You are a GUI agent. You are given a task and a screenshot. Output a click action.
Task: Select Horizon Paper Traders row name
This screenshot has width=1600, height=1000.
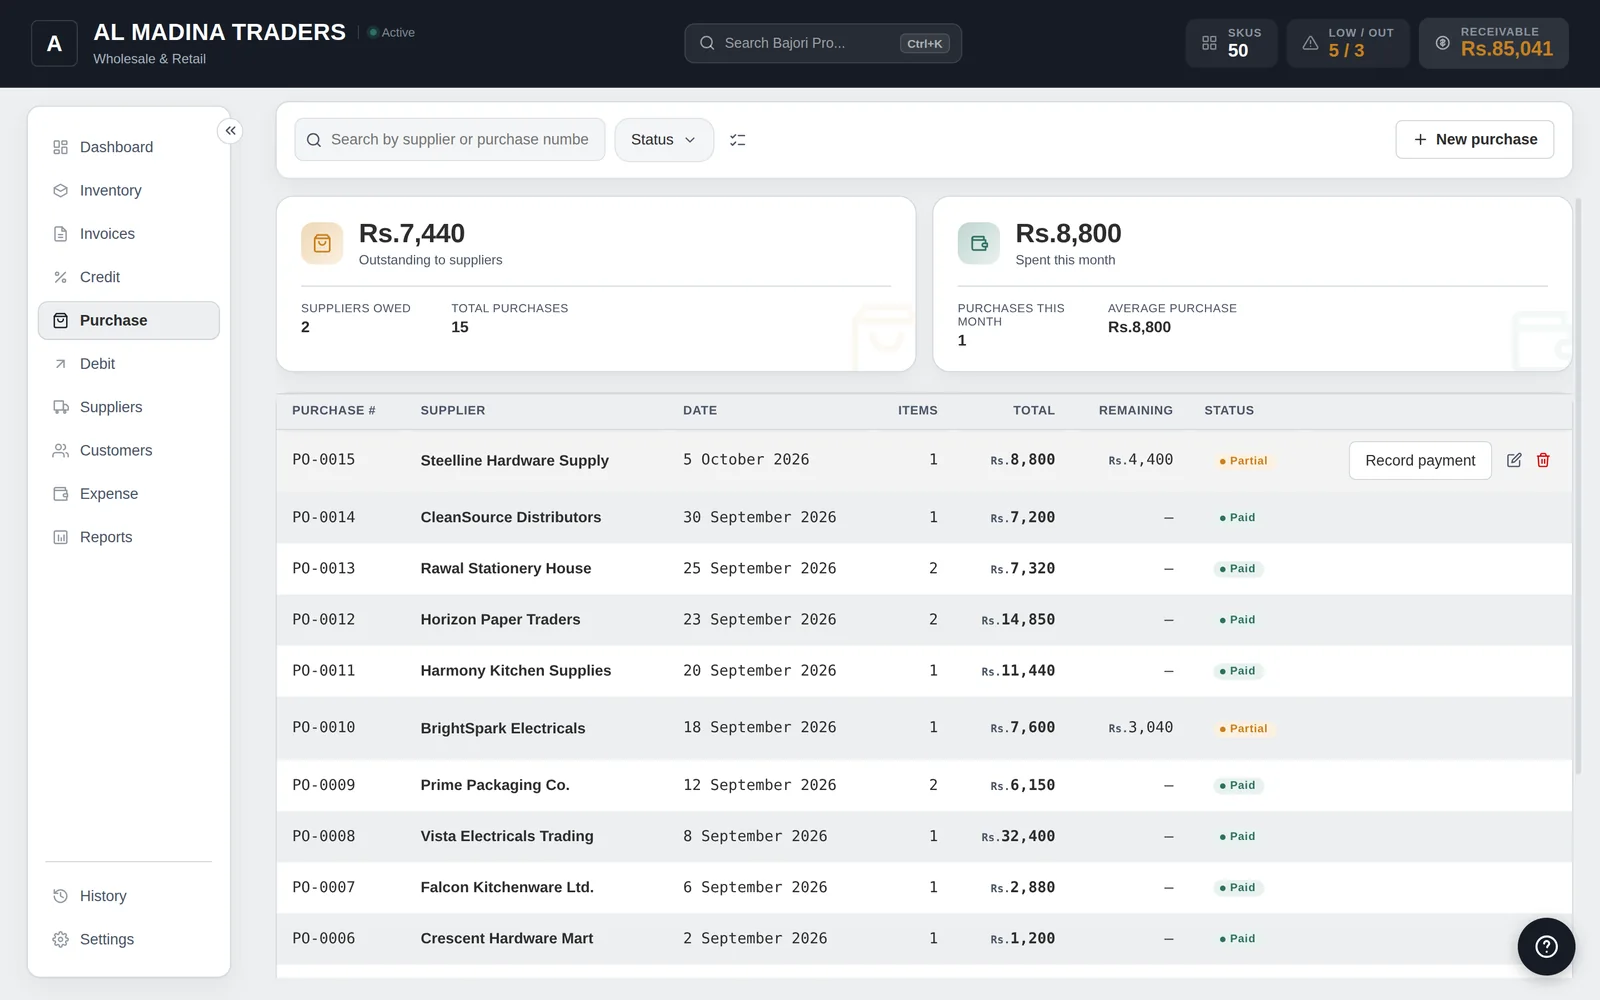(501, 620)
